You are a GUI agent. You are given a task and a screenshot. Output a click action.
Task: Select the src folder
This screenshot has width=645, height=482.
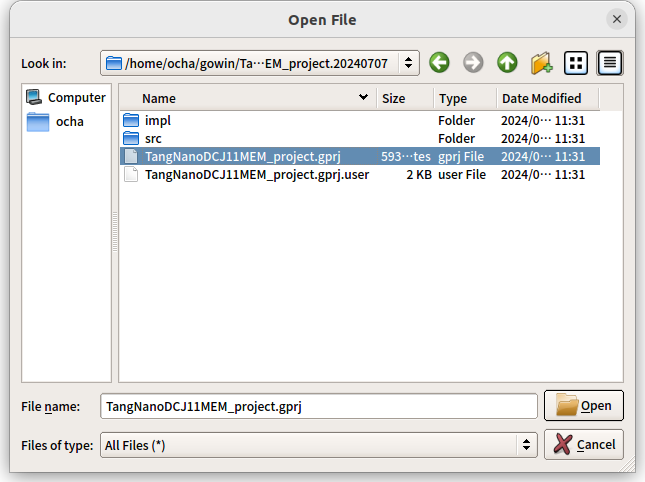click(153, 138)
